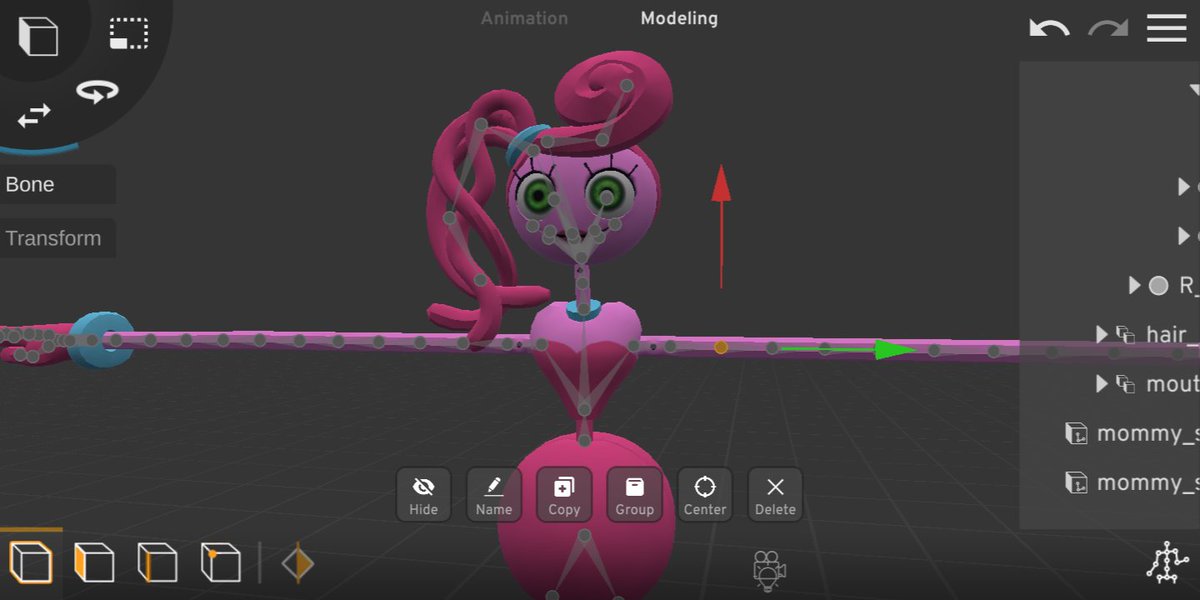This screenshot has width=1200, height=600.
Task: Switch to the Modeling tab
Action: (679, 18)
